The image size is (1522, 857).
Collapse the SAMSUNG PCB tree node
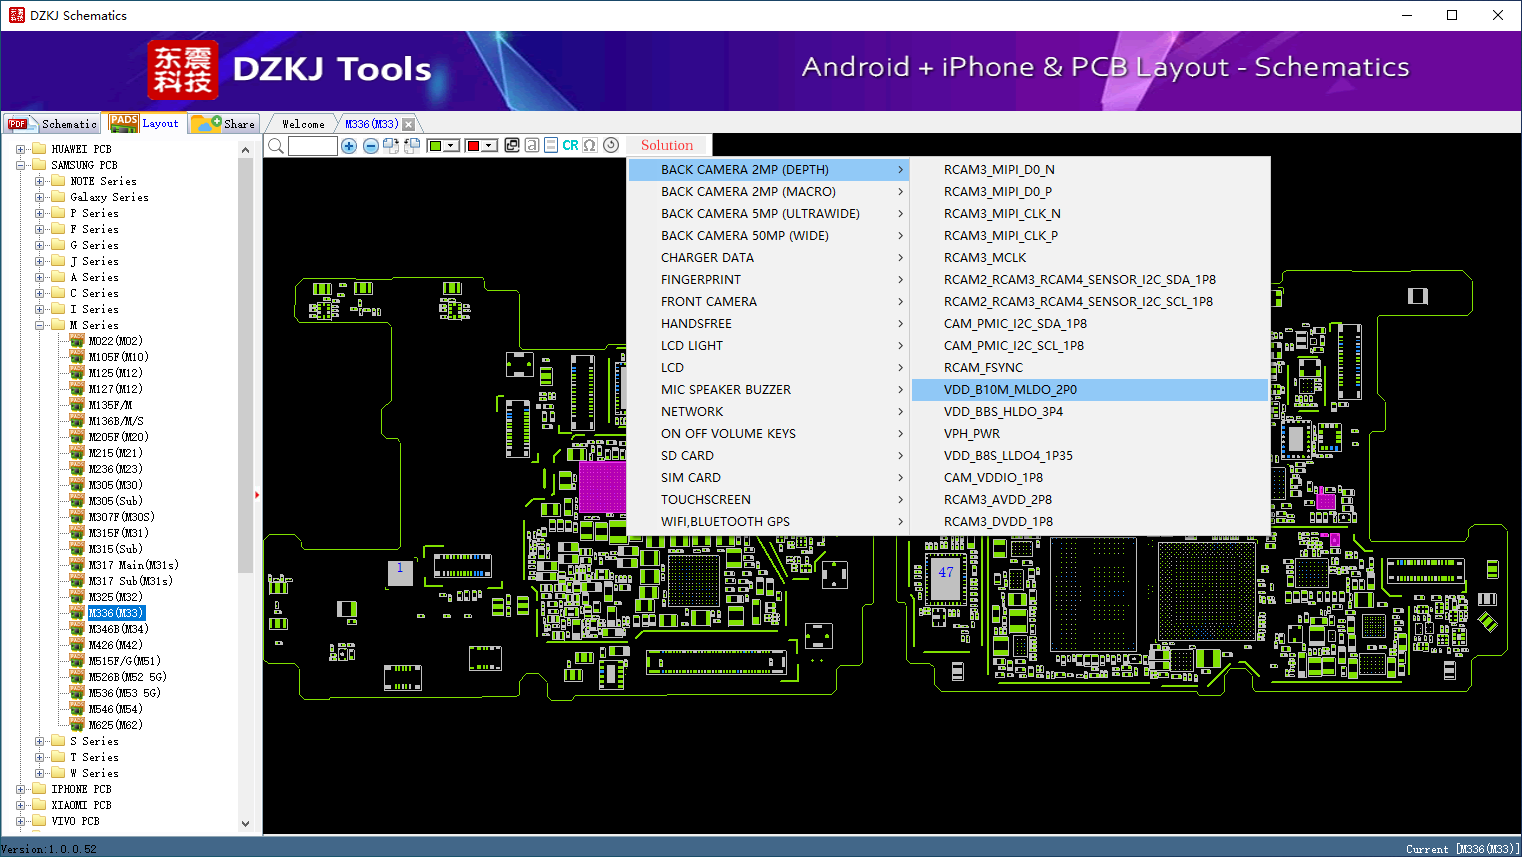coord(20,165)
